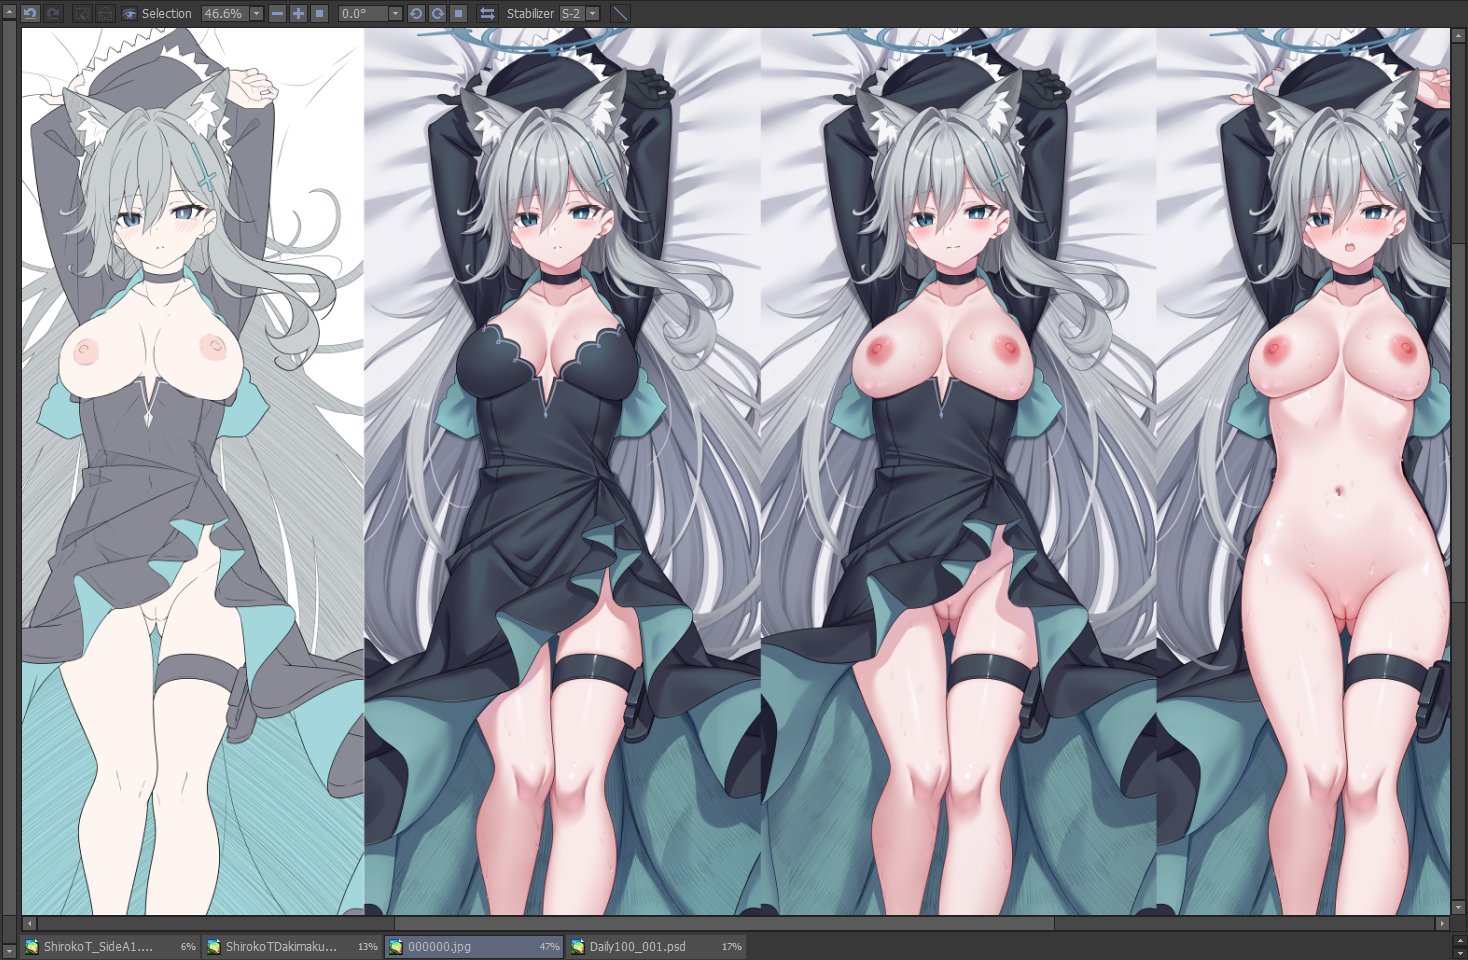Toggle the show Selection eye icon
The height and width of the screenshot is (960, 1468).
pos(130,13)
